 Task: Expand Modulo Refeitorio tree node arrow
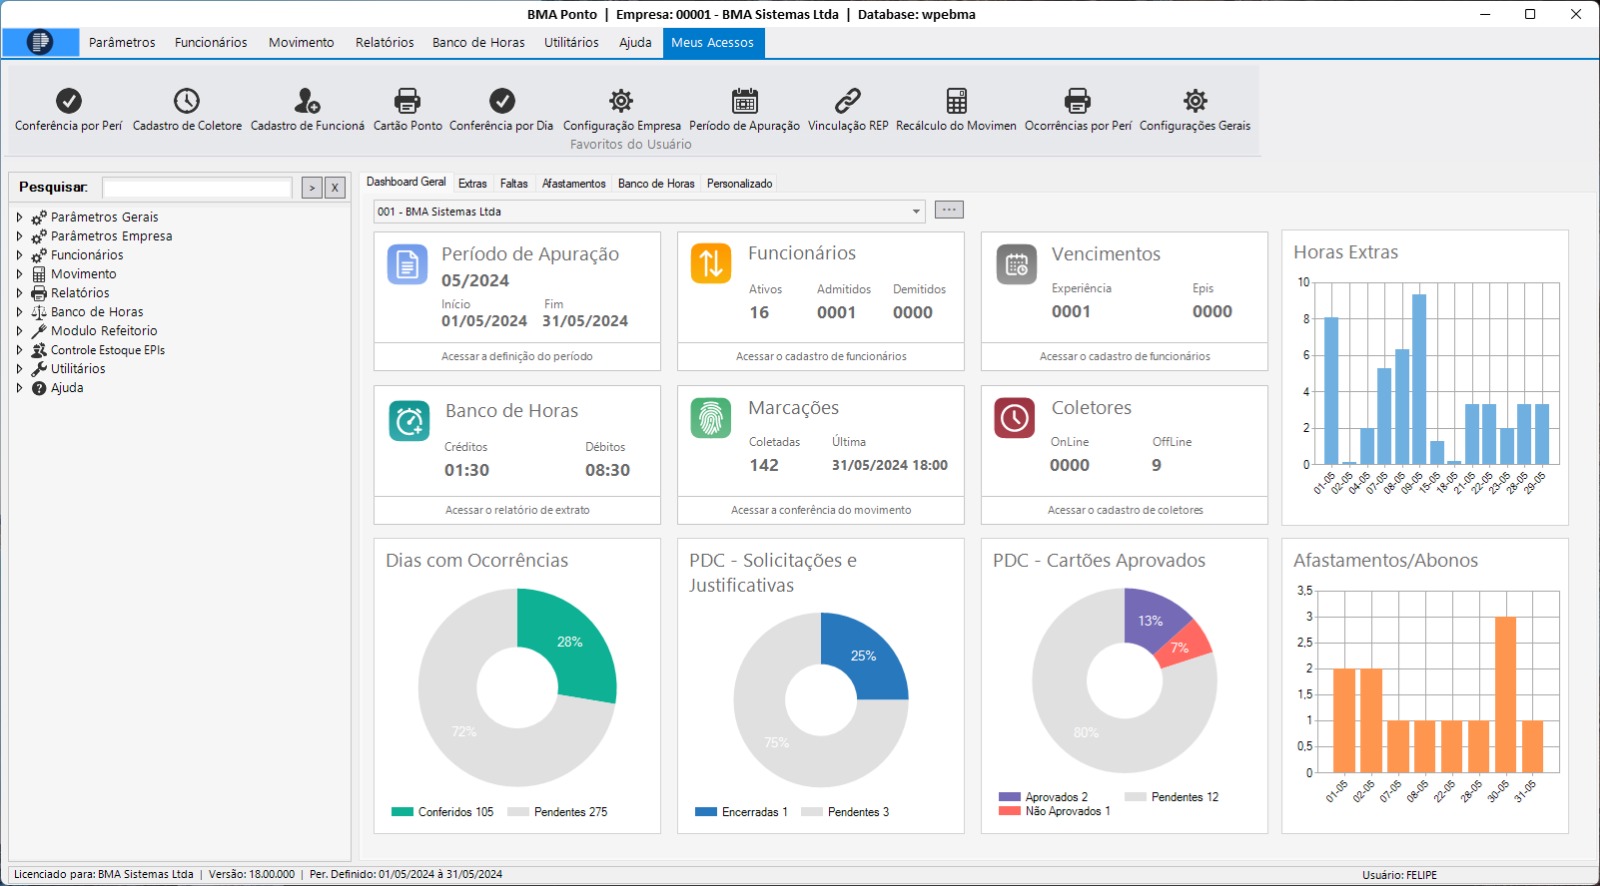click(19, 331)
